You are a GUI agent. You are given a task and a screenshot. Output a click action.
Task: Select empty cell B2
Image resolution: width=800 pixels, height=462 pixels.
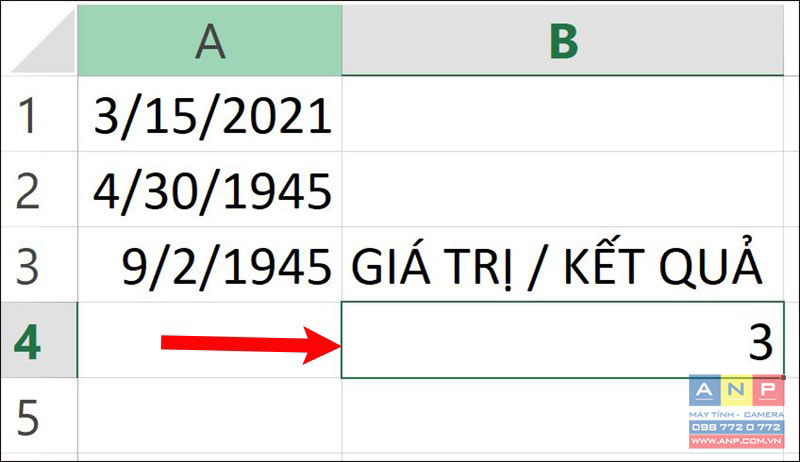[x=563, y=189]
